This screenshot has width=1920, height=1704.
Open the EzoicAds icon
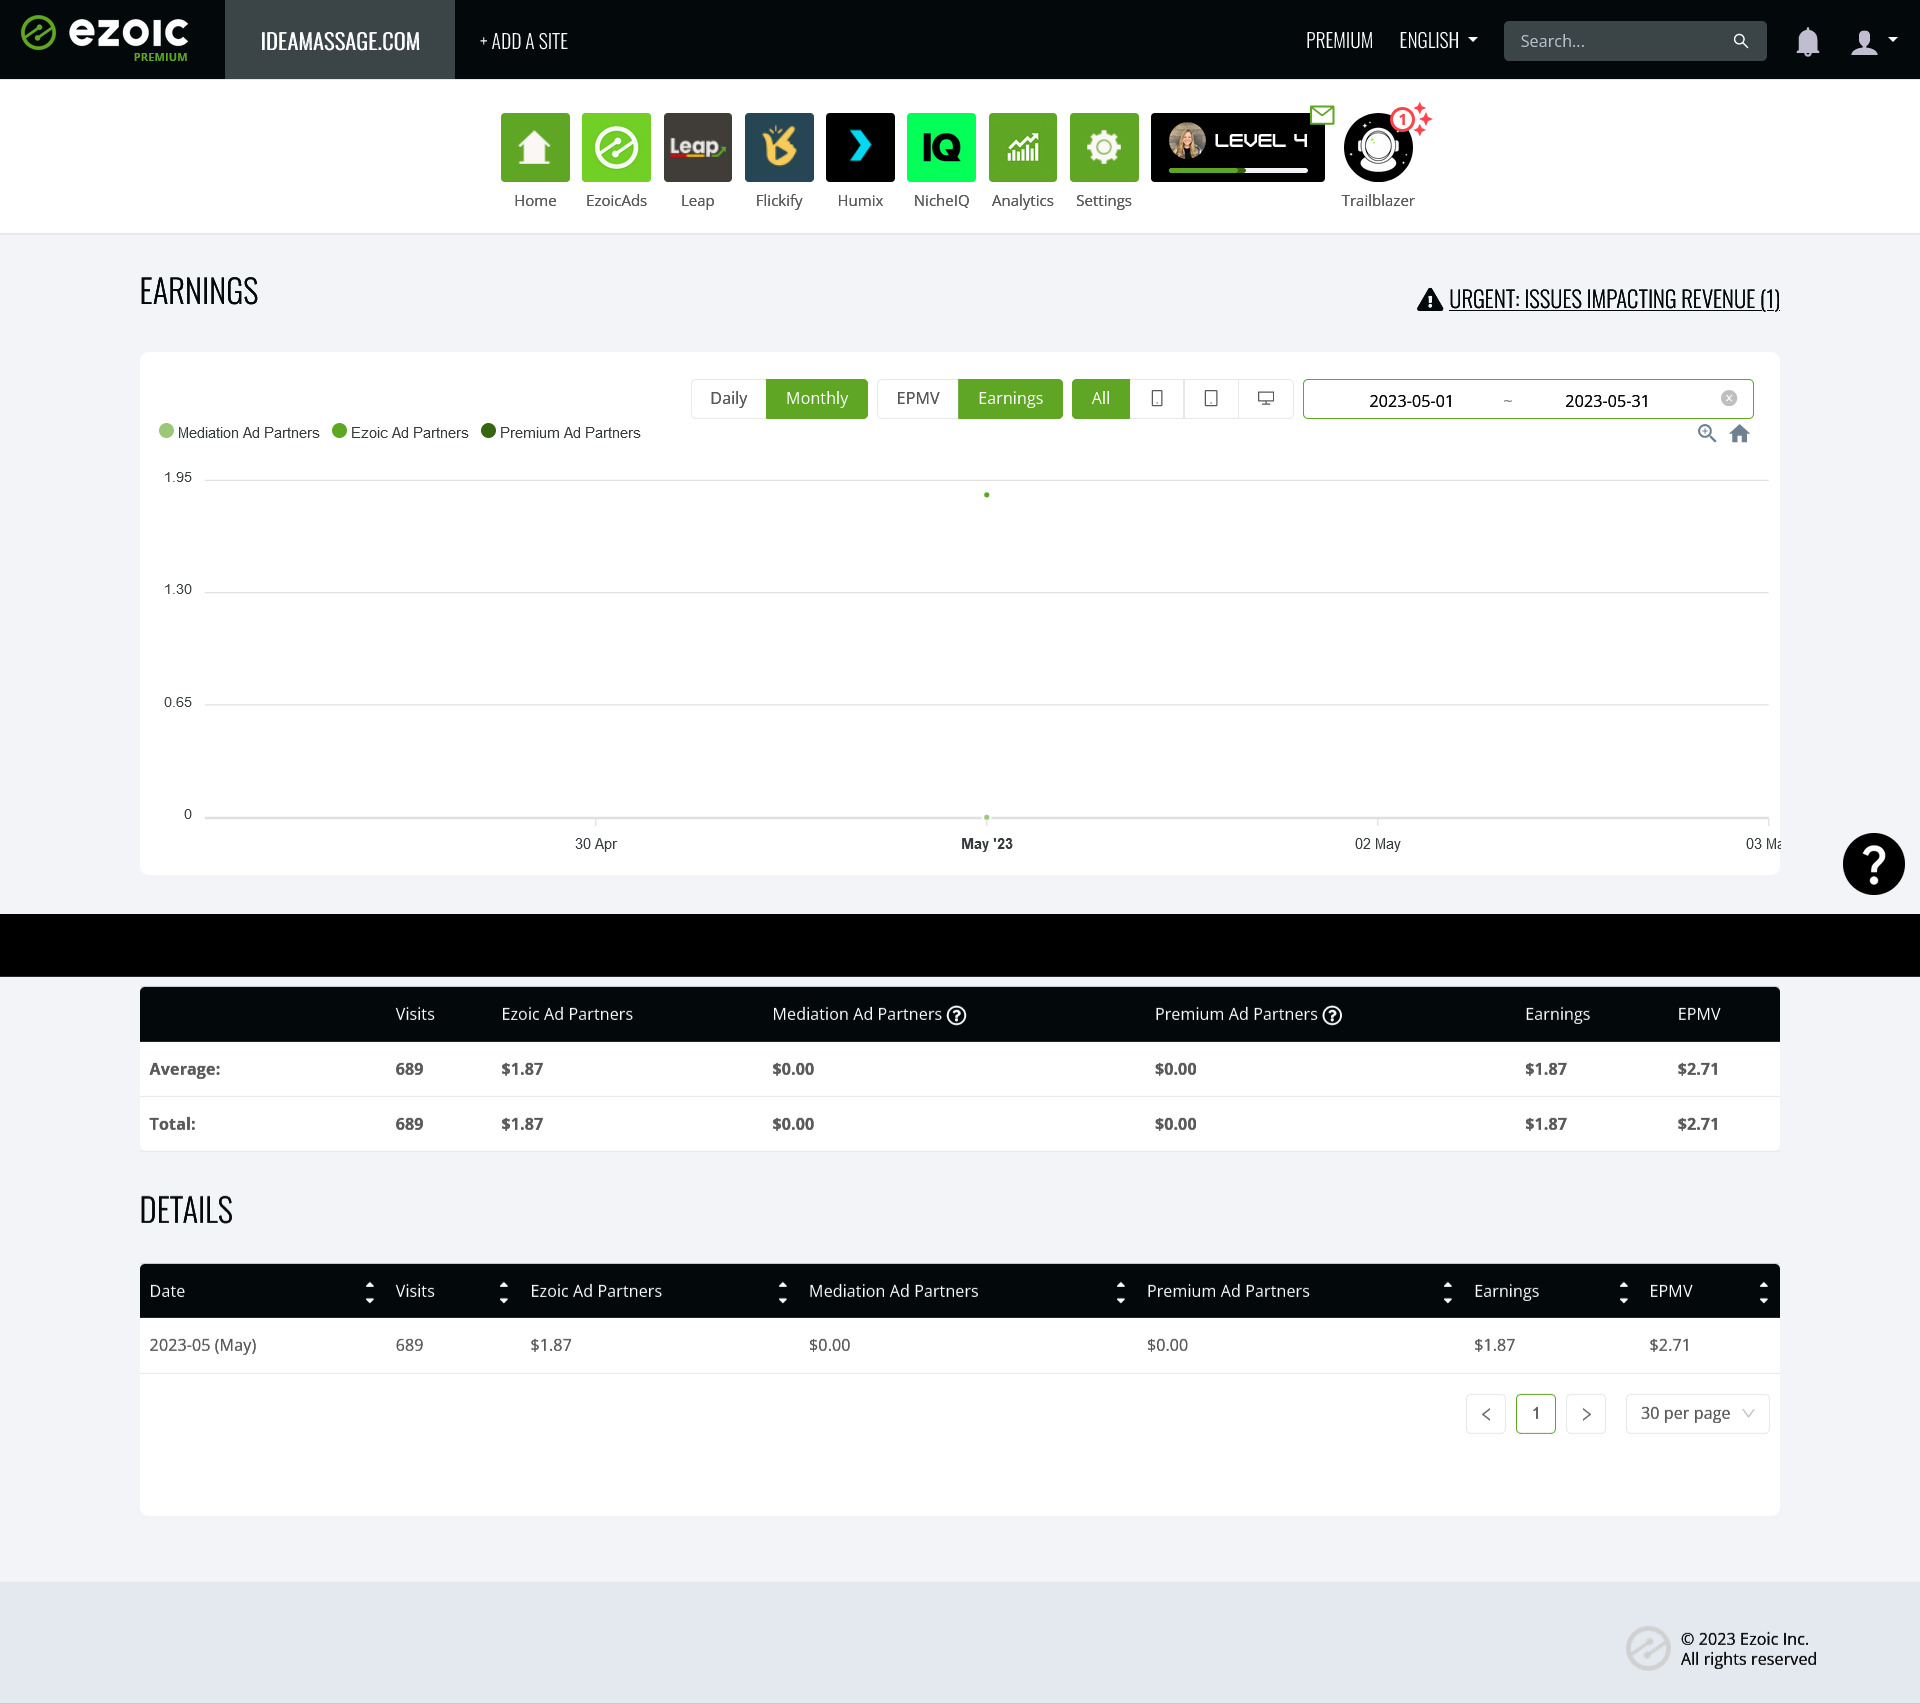tap(616, 147)
